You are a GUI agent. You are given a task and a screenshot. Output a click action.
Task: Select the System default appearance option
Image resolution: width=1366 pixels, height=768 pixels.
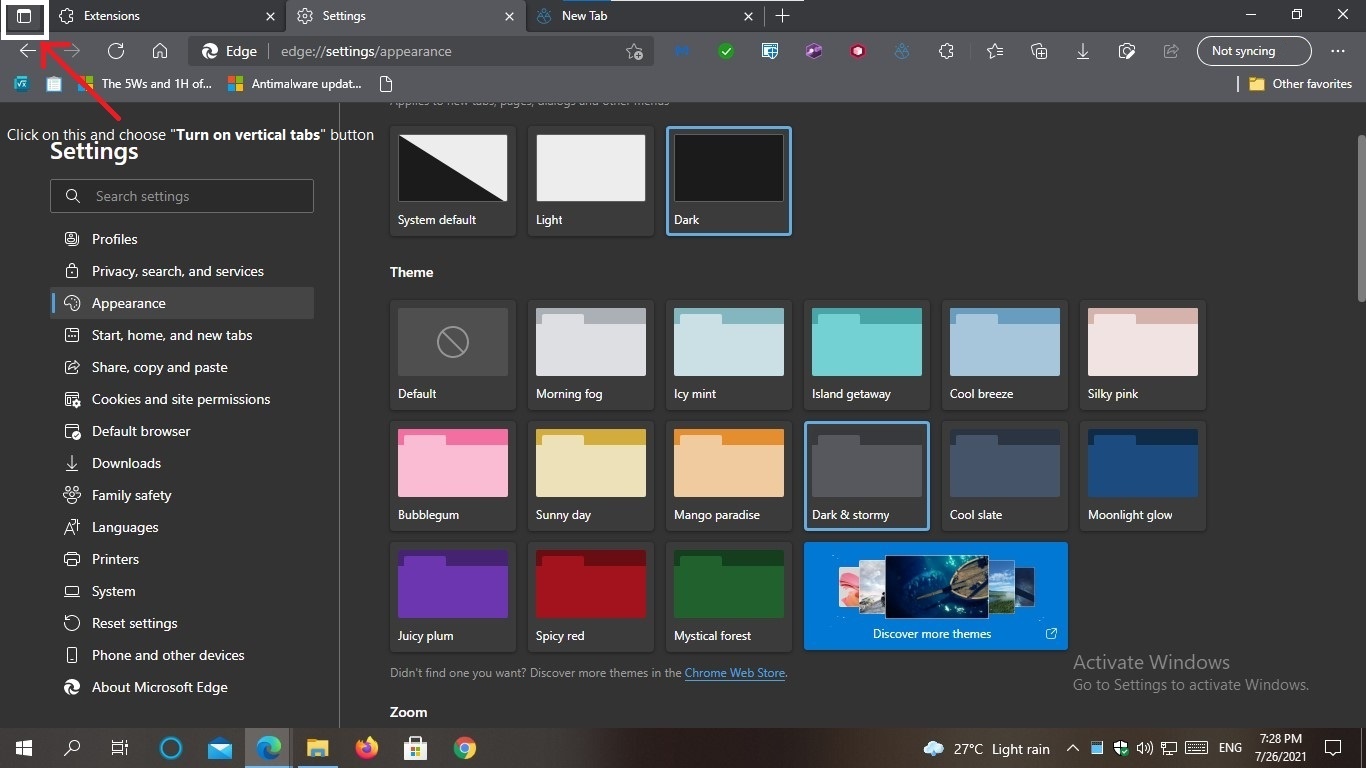452,180
